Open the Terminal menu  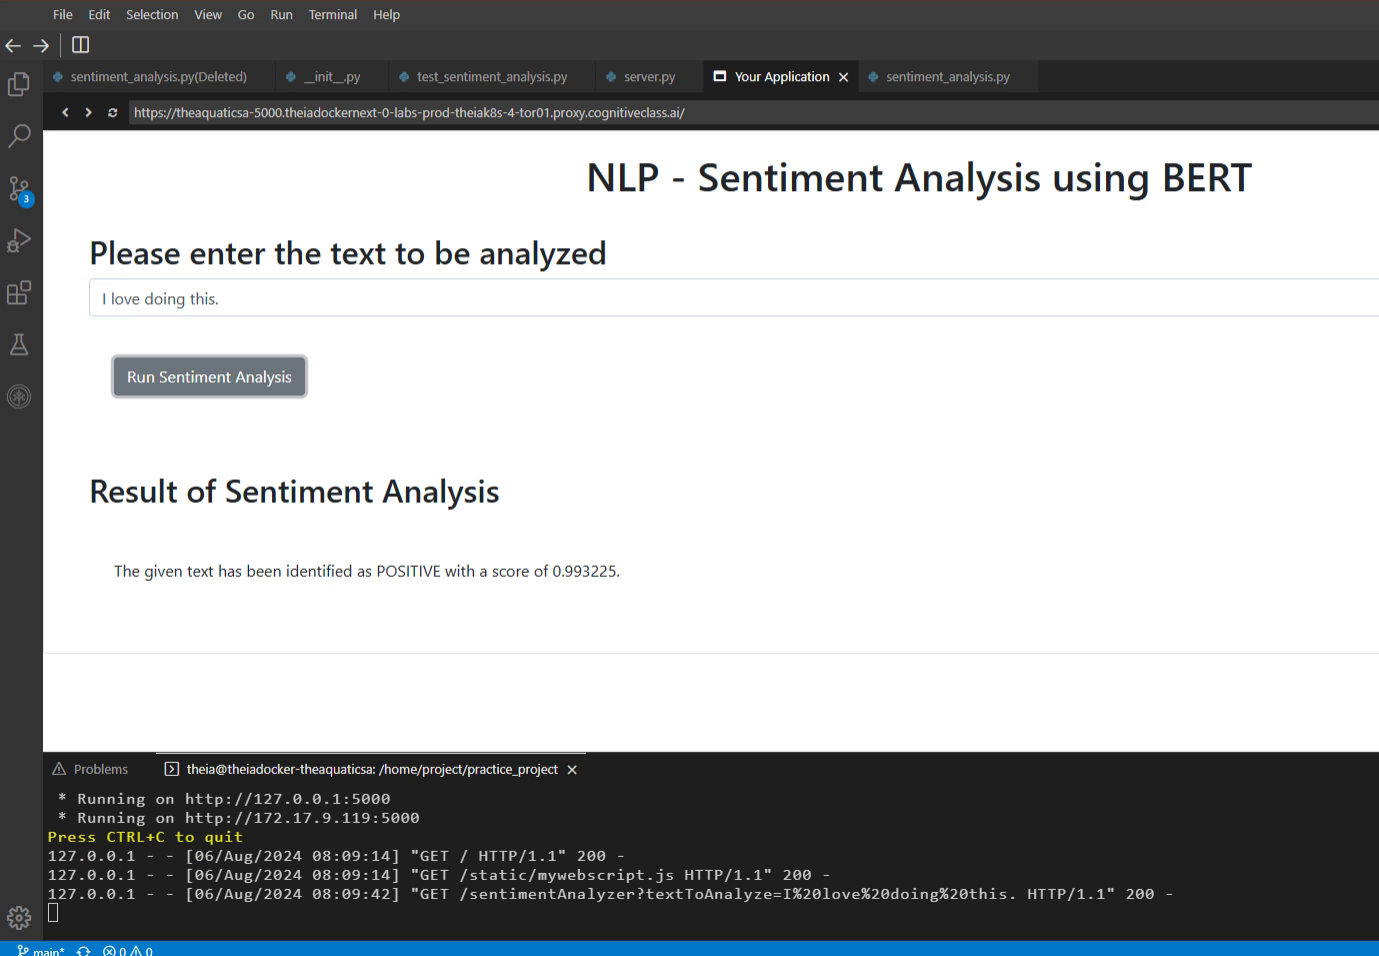[x=332, y=15]
